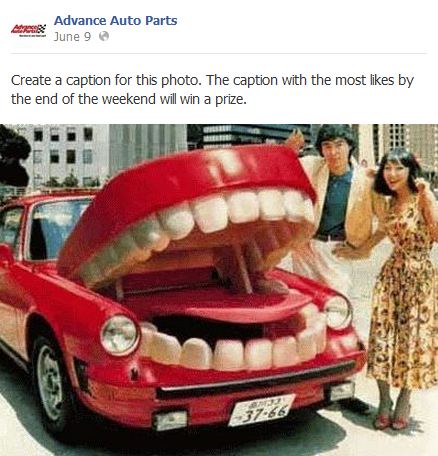The image size is (438, 456).
Task: Click the globe public-audience icon
Action: (104, 36)
